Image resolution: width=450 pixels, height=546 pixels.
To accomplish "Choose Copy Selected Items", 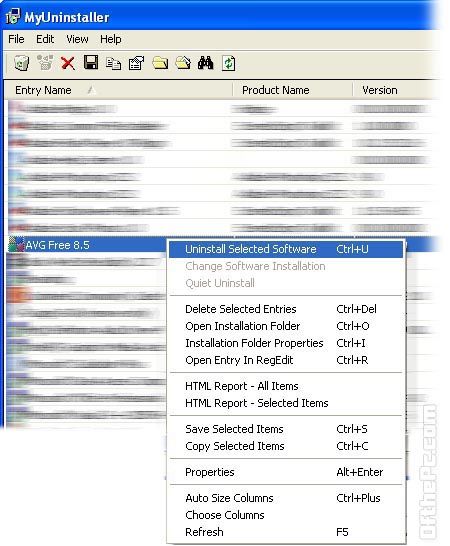I will 286,446.
